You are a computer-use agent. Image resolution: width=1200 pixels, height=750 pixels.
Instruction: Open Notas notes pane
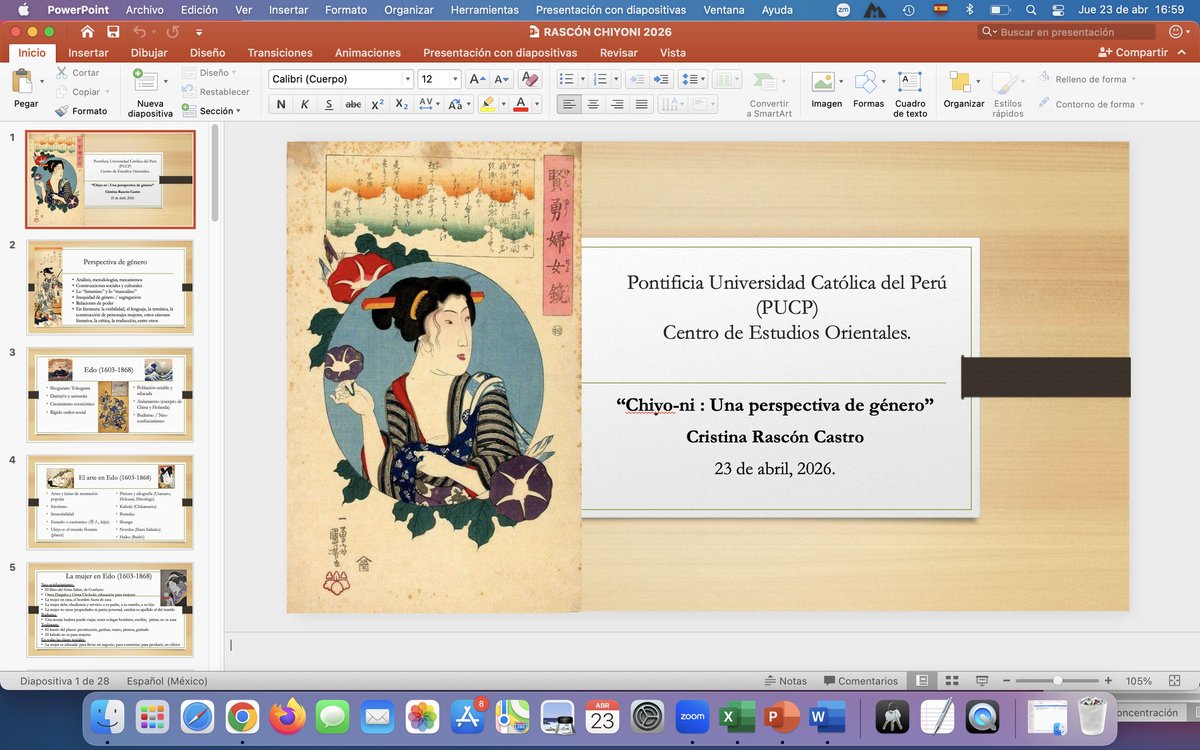(x=785, y=681)
